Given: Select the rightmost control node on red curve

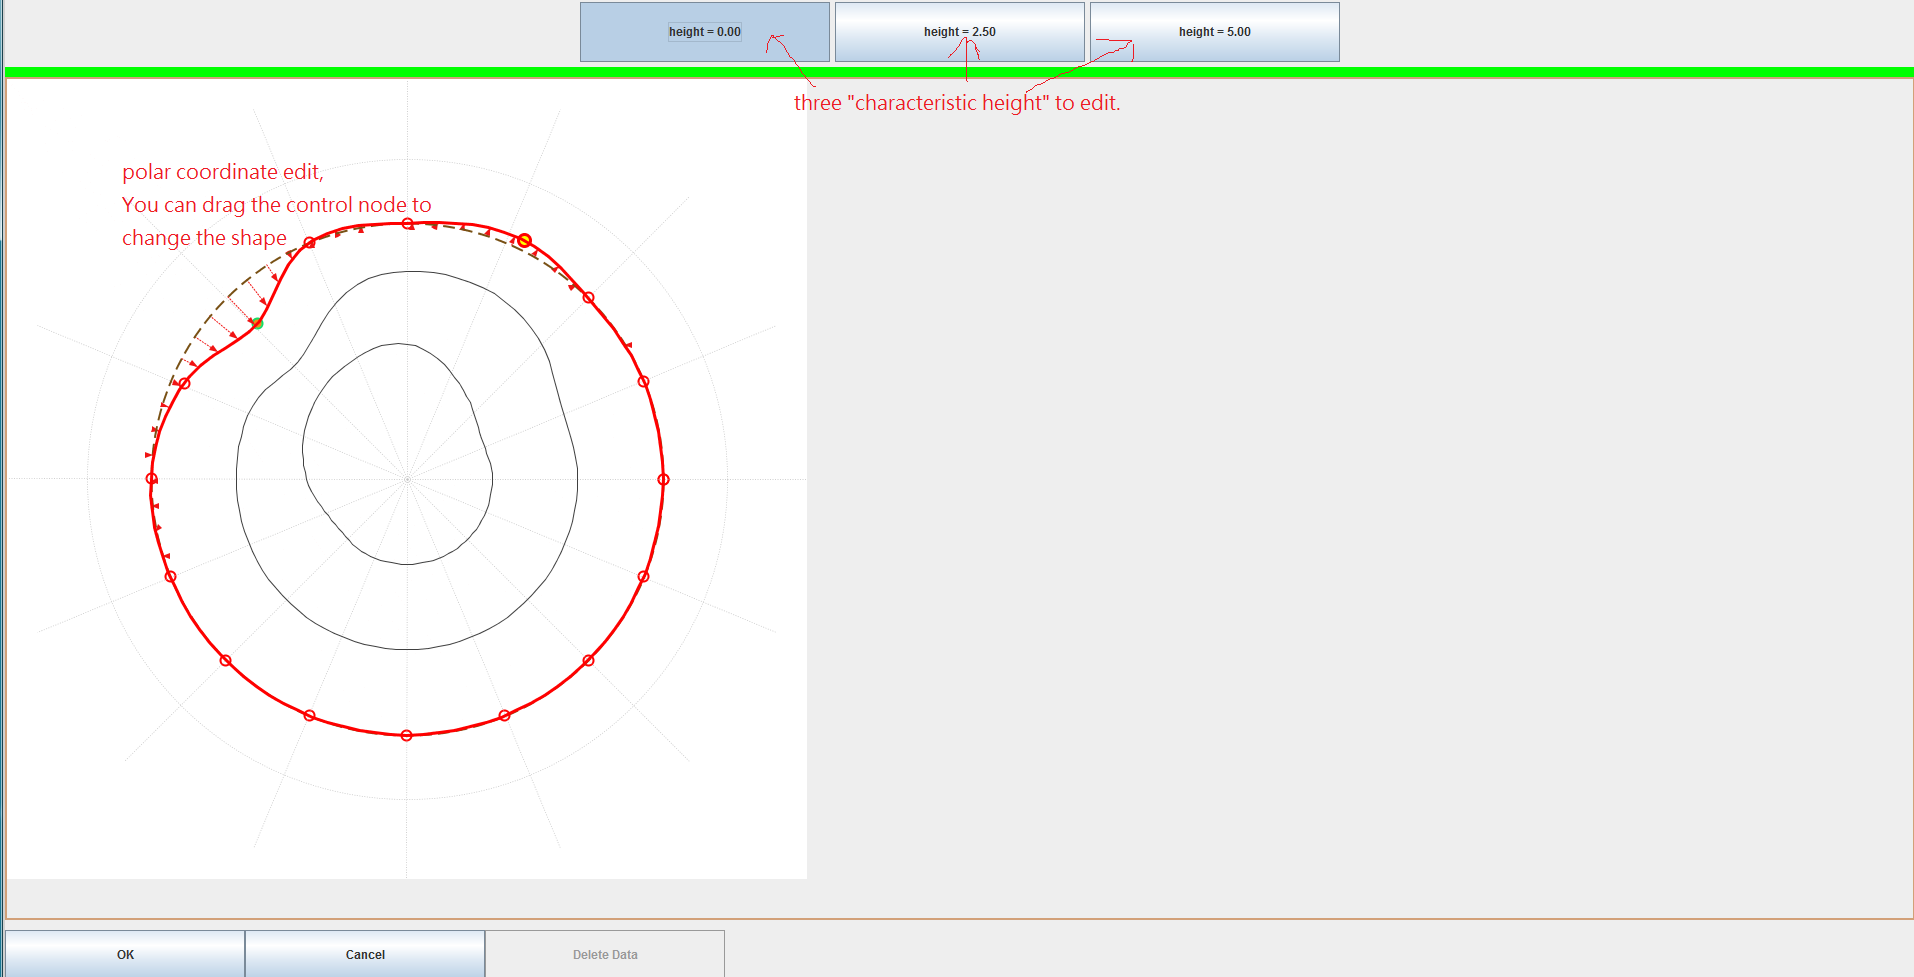Looking at the screenshot, I should pos(663,480).
